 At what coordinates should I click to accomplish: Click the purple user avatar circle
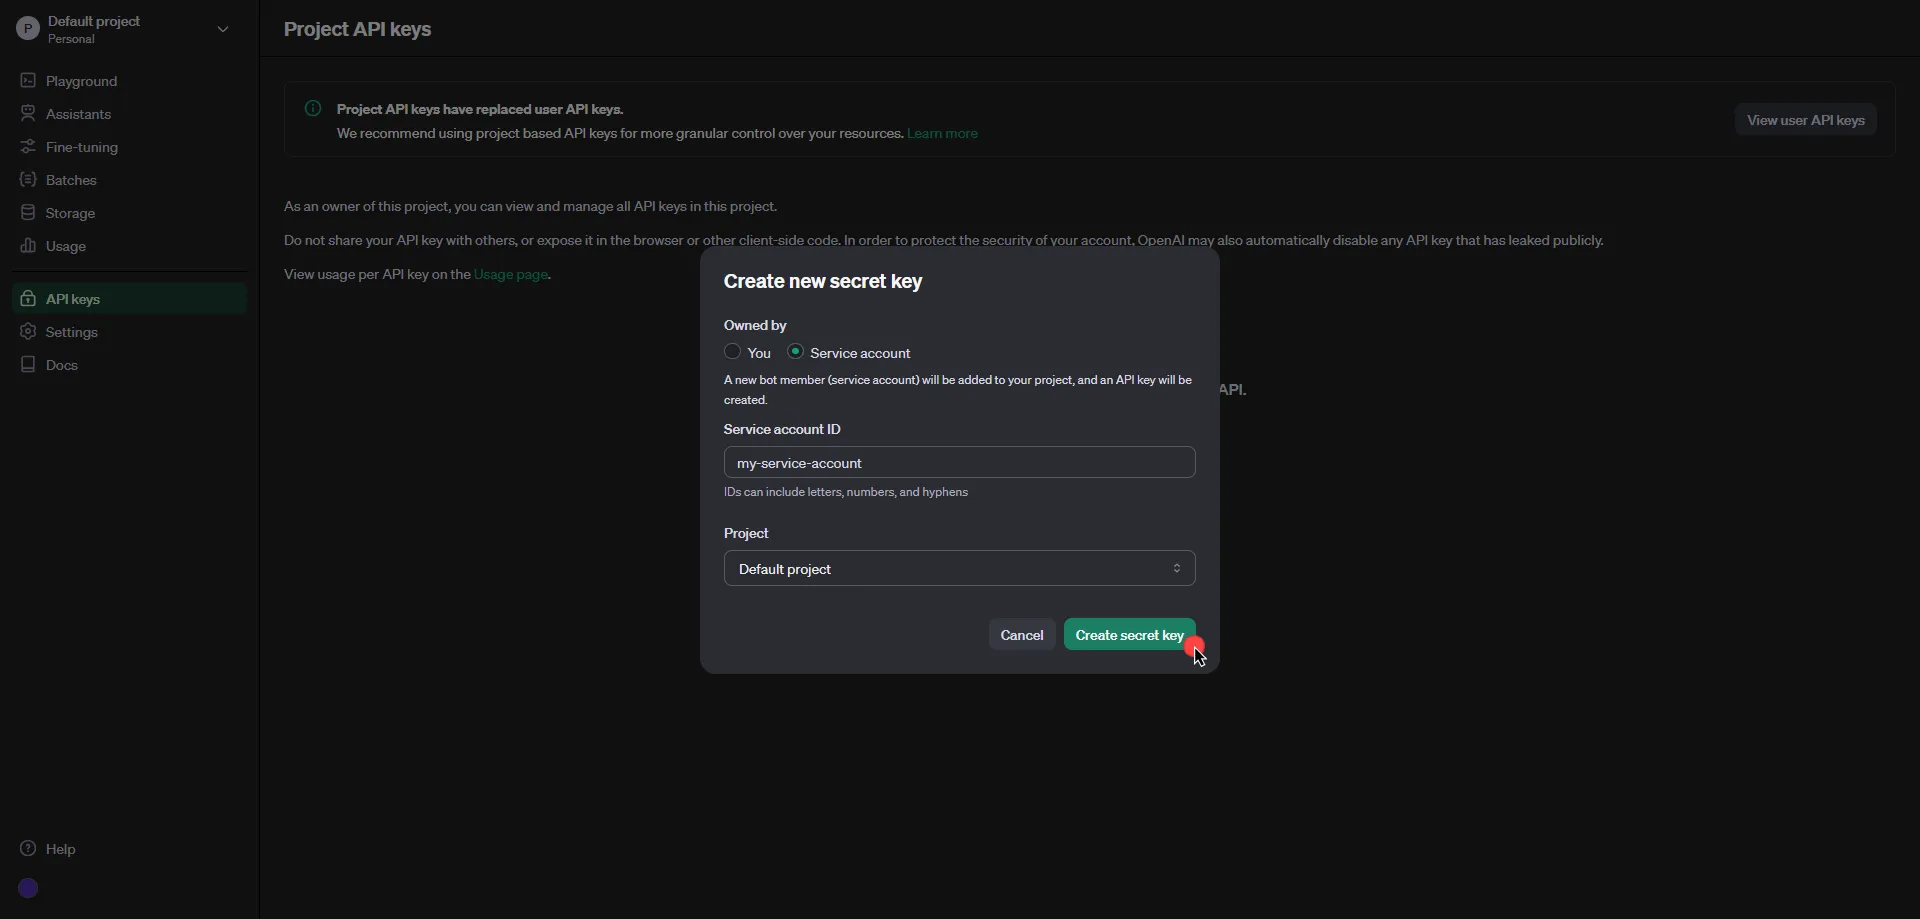pyautogui.click(x=28, y=888)
